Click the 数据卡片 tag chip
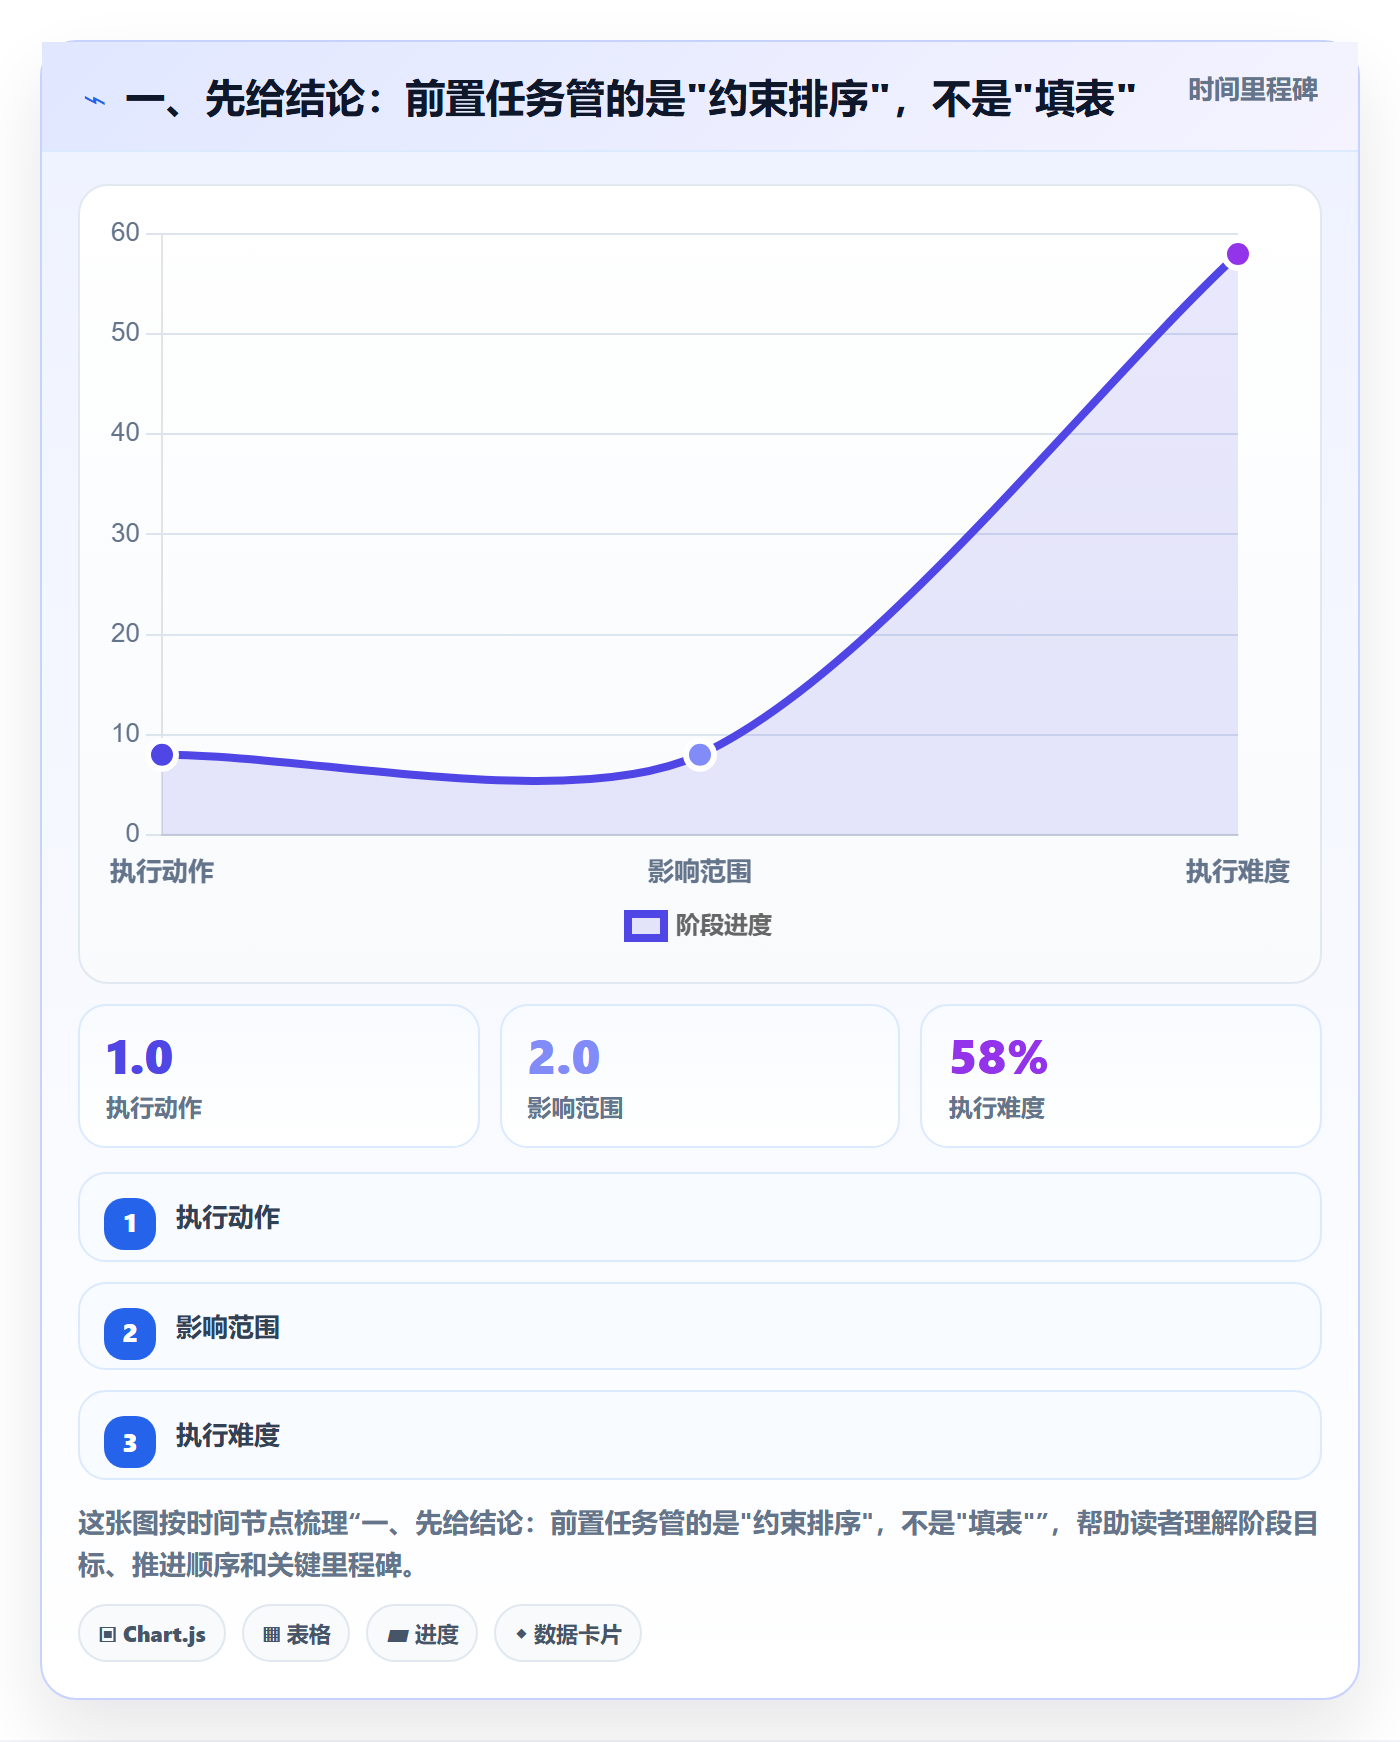This screenshot has height=1742, width=1400. coord(568,1634)
